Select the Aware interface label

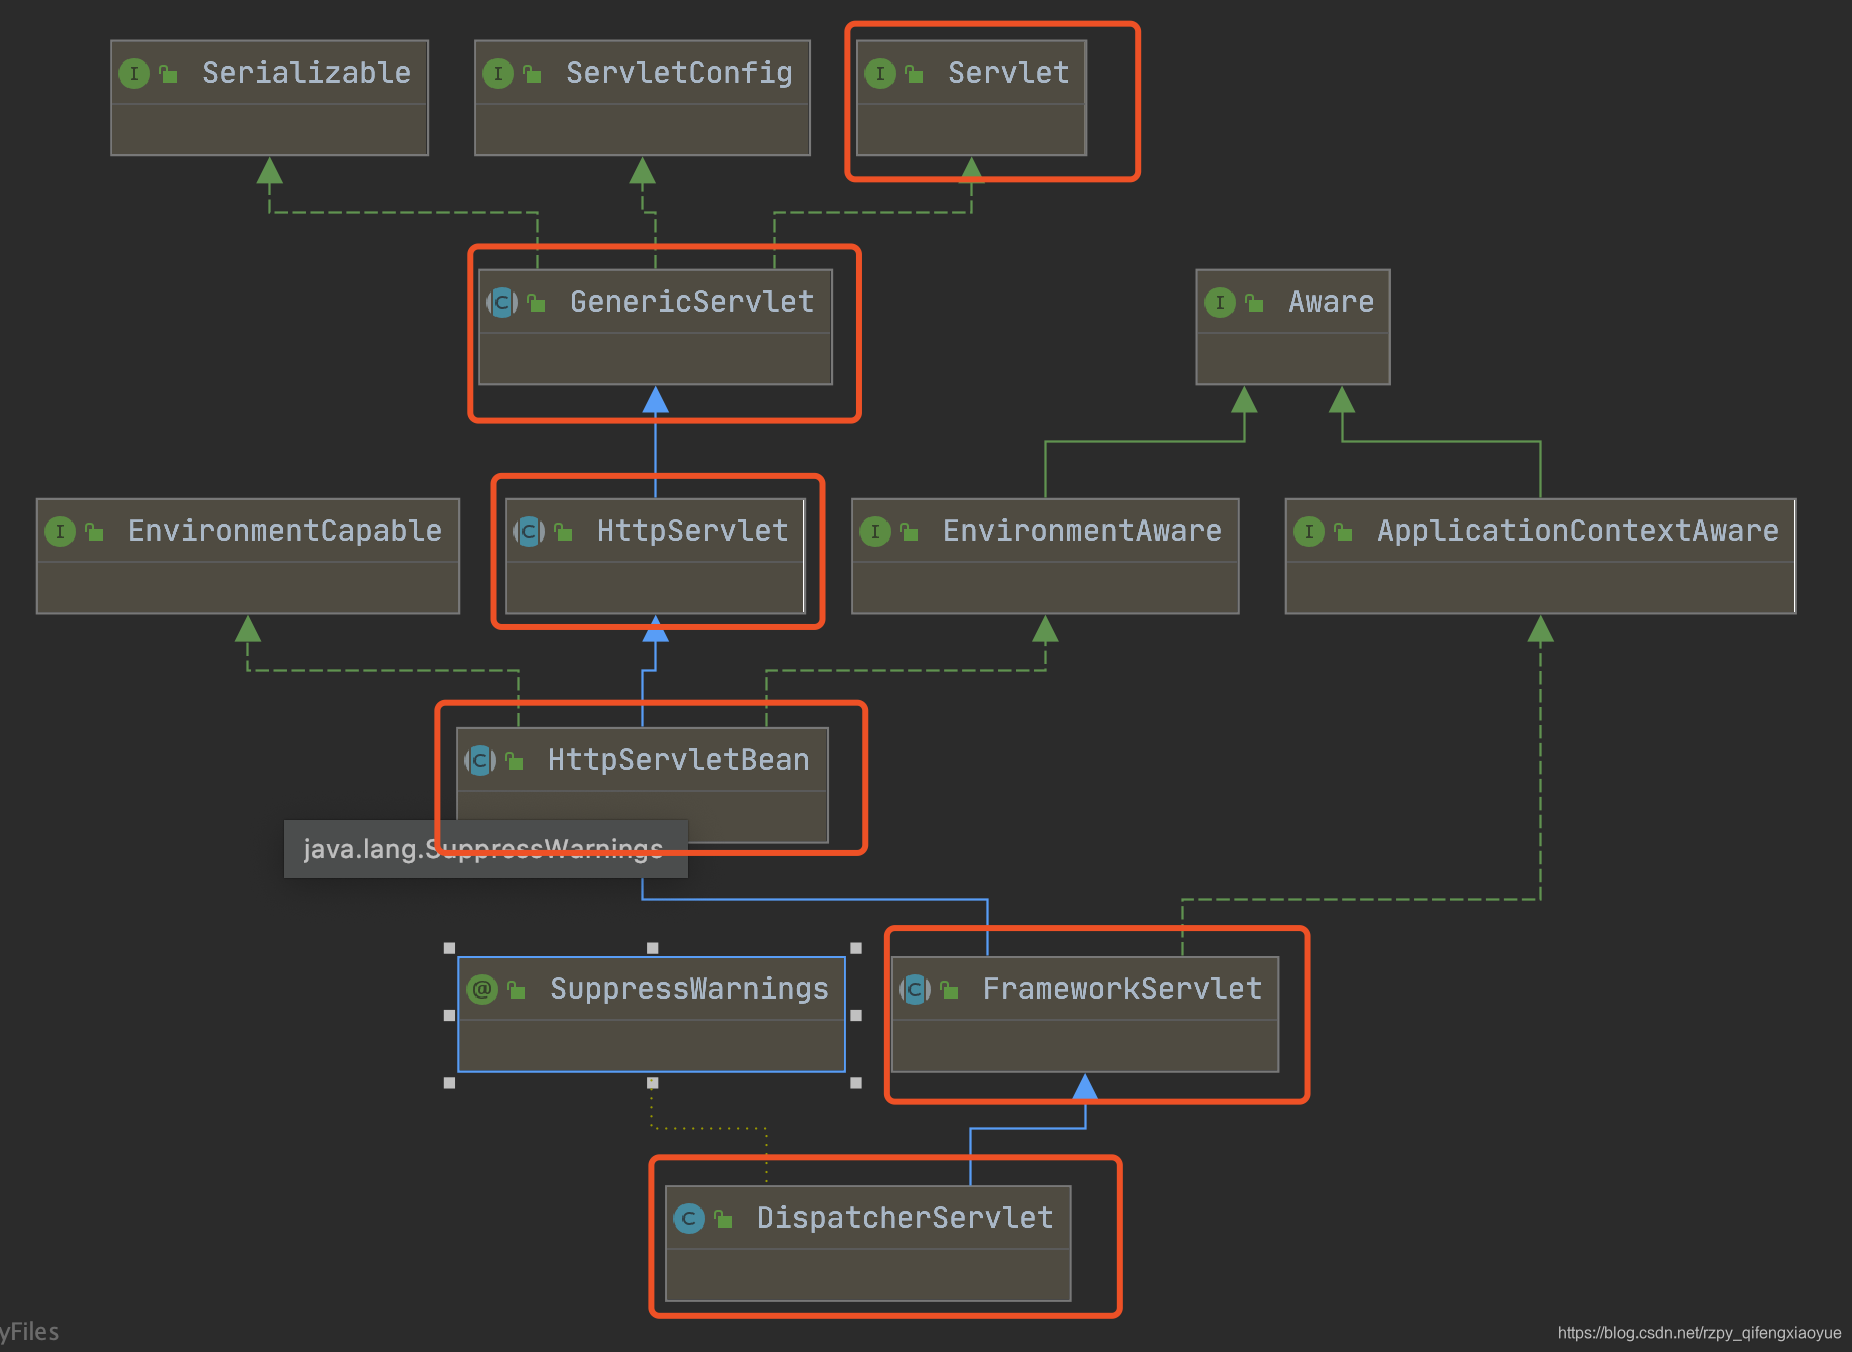click(x=1331, y=302)
